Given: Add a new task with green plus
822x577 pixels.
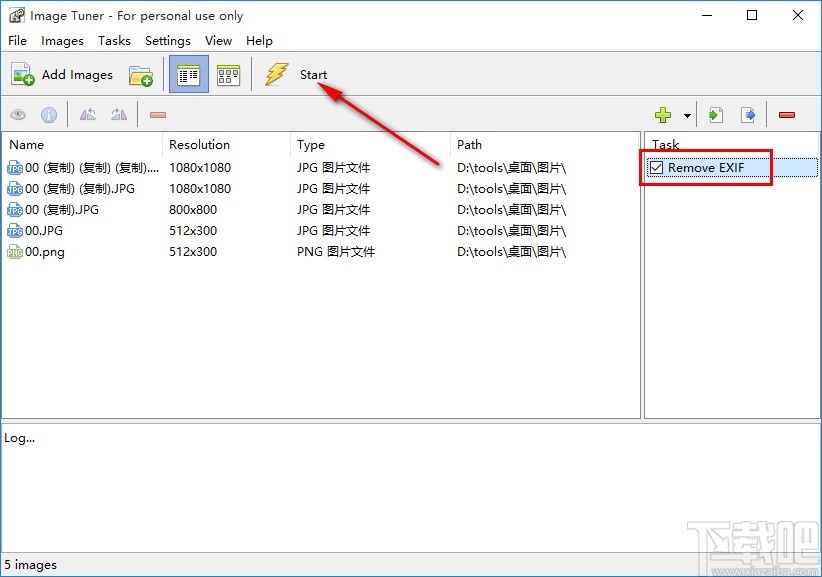Looking at the screenshot, I should 663,115.
